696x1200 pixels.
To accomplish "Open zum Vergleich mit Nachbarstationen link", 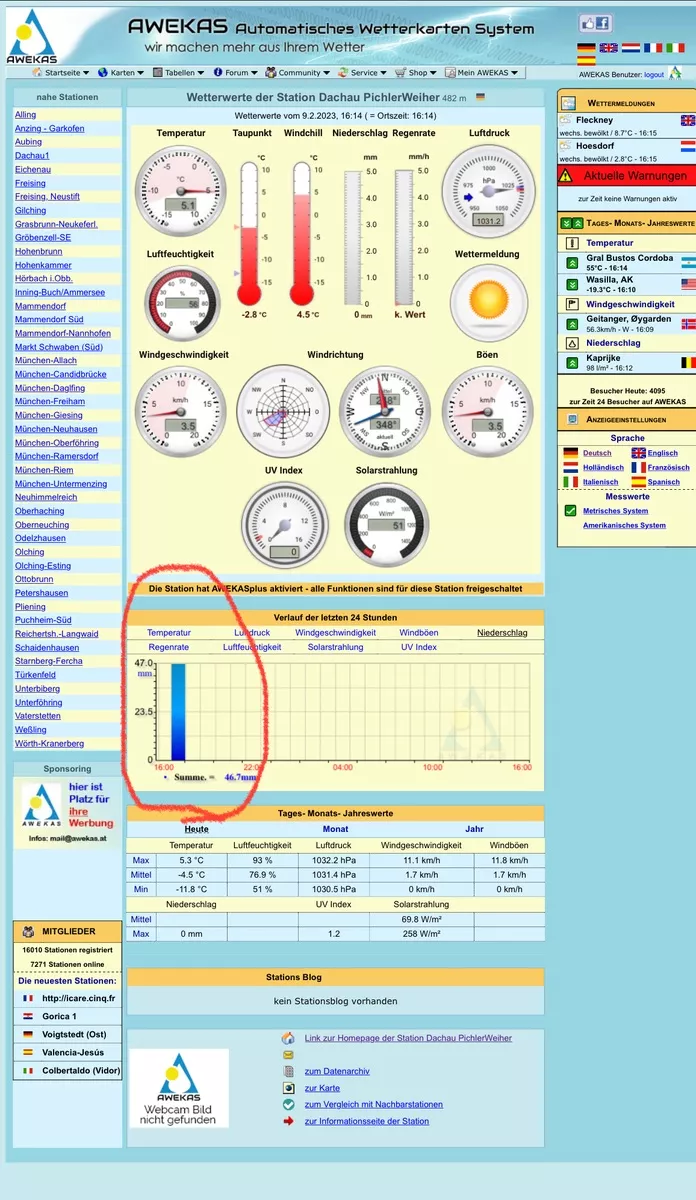I will 374,1105.
